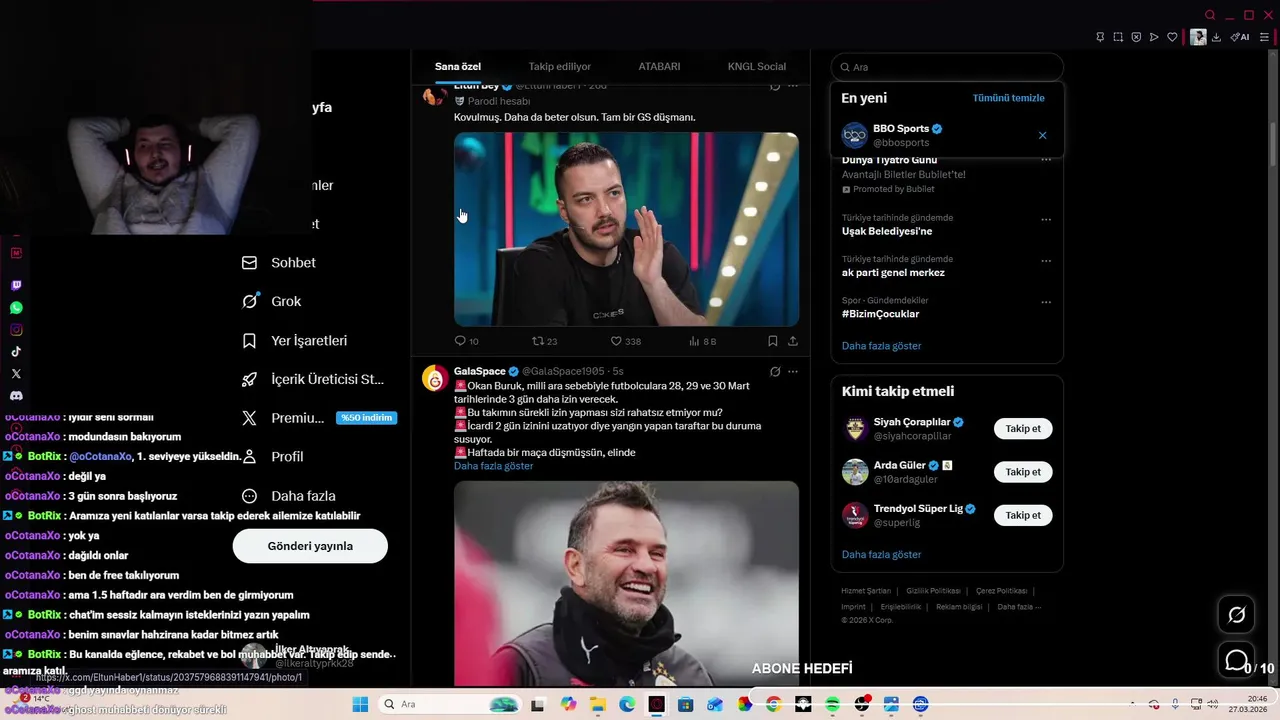Bookmark the Eltun Bey post

click(x=773, y=341)
